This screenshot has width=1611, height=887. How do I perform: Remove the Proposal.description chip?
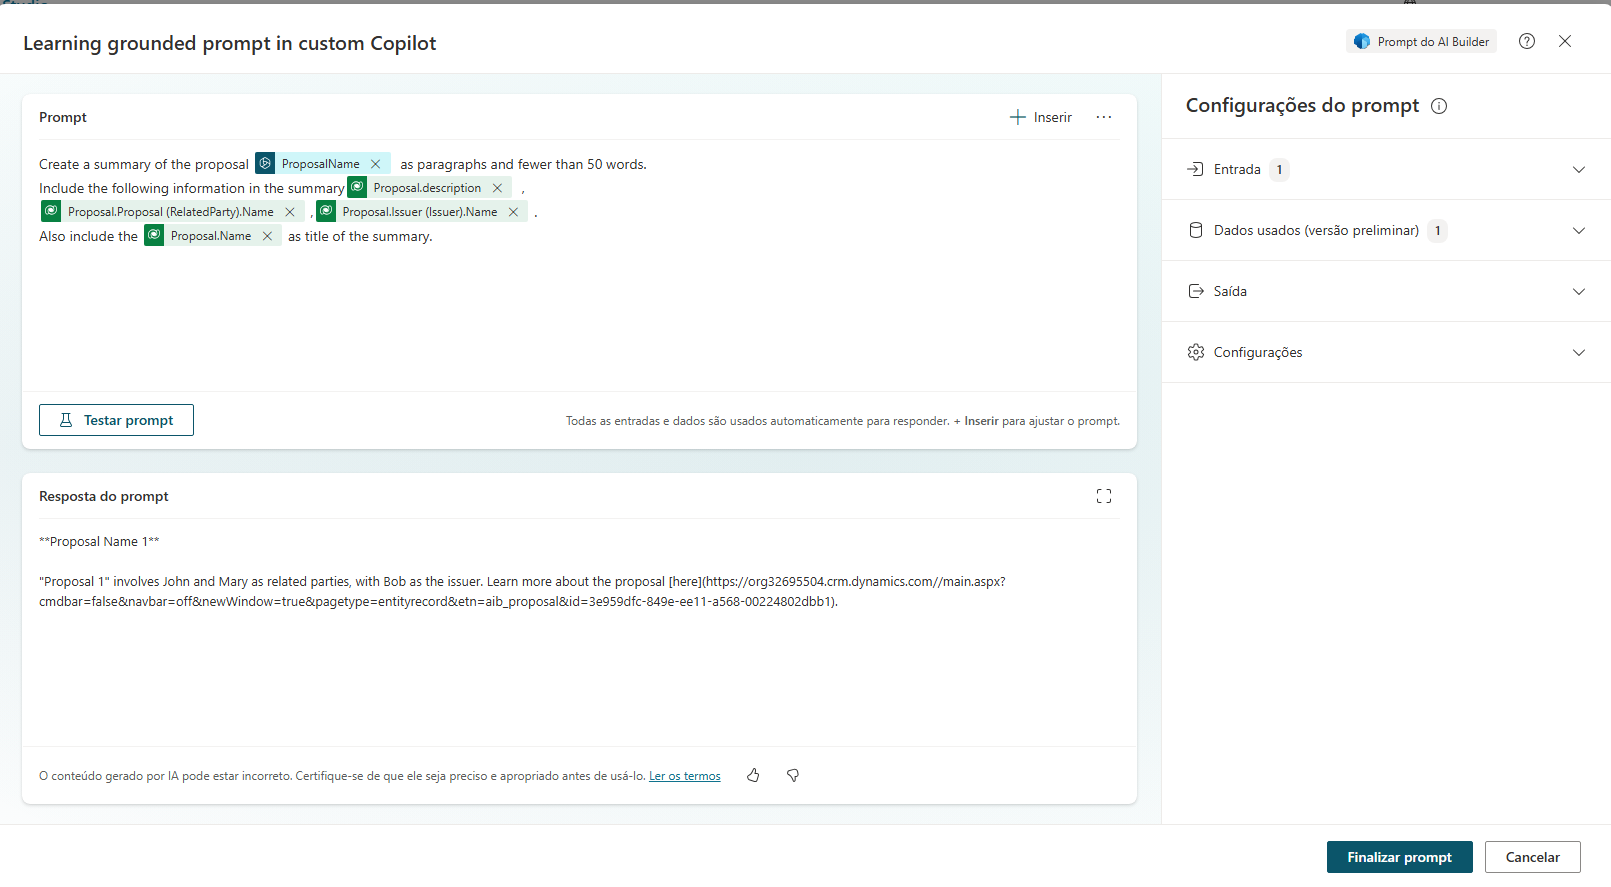coord(497,188)
